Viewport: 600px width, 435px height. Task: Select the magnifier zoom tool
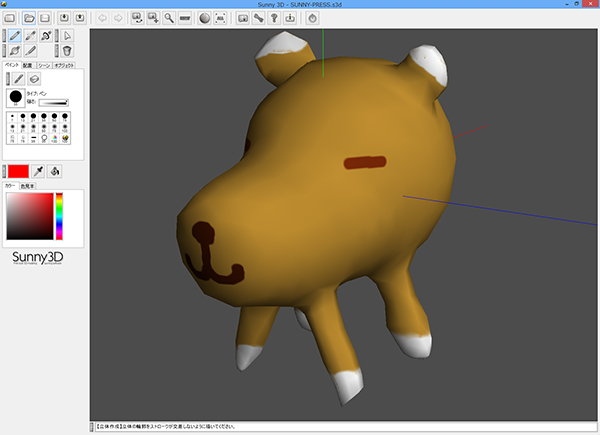[169, 18]
